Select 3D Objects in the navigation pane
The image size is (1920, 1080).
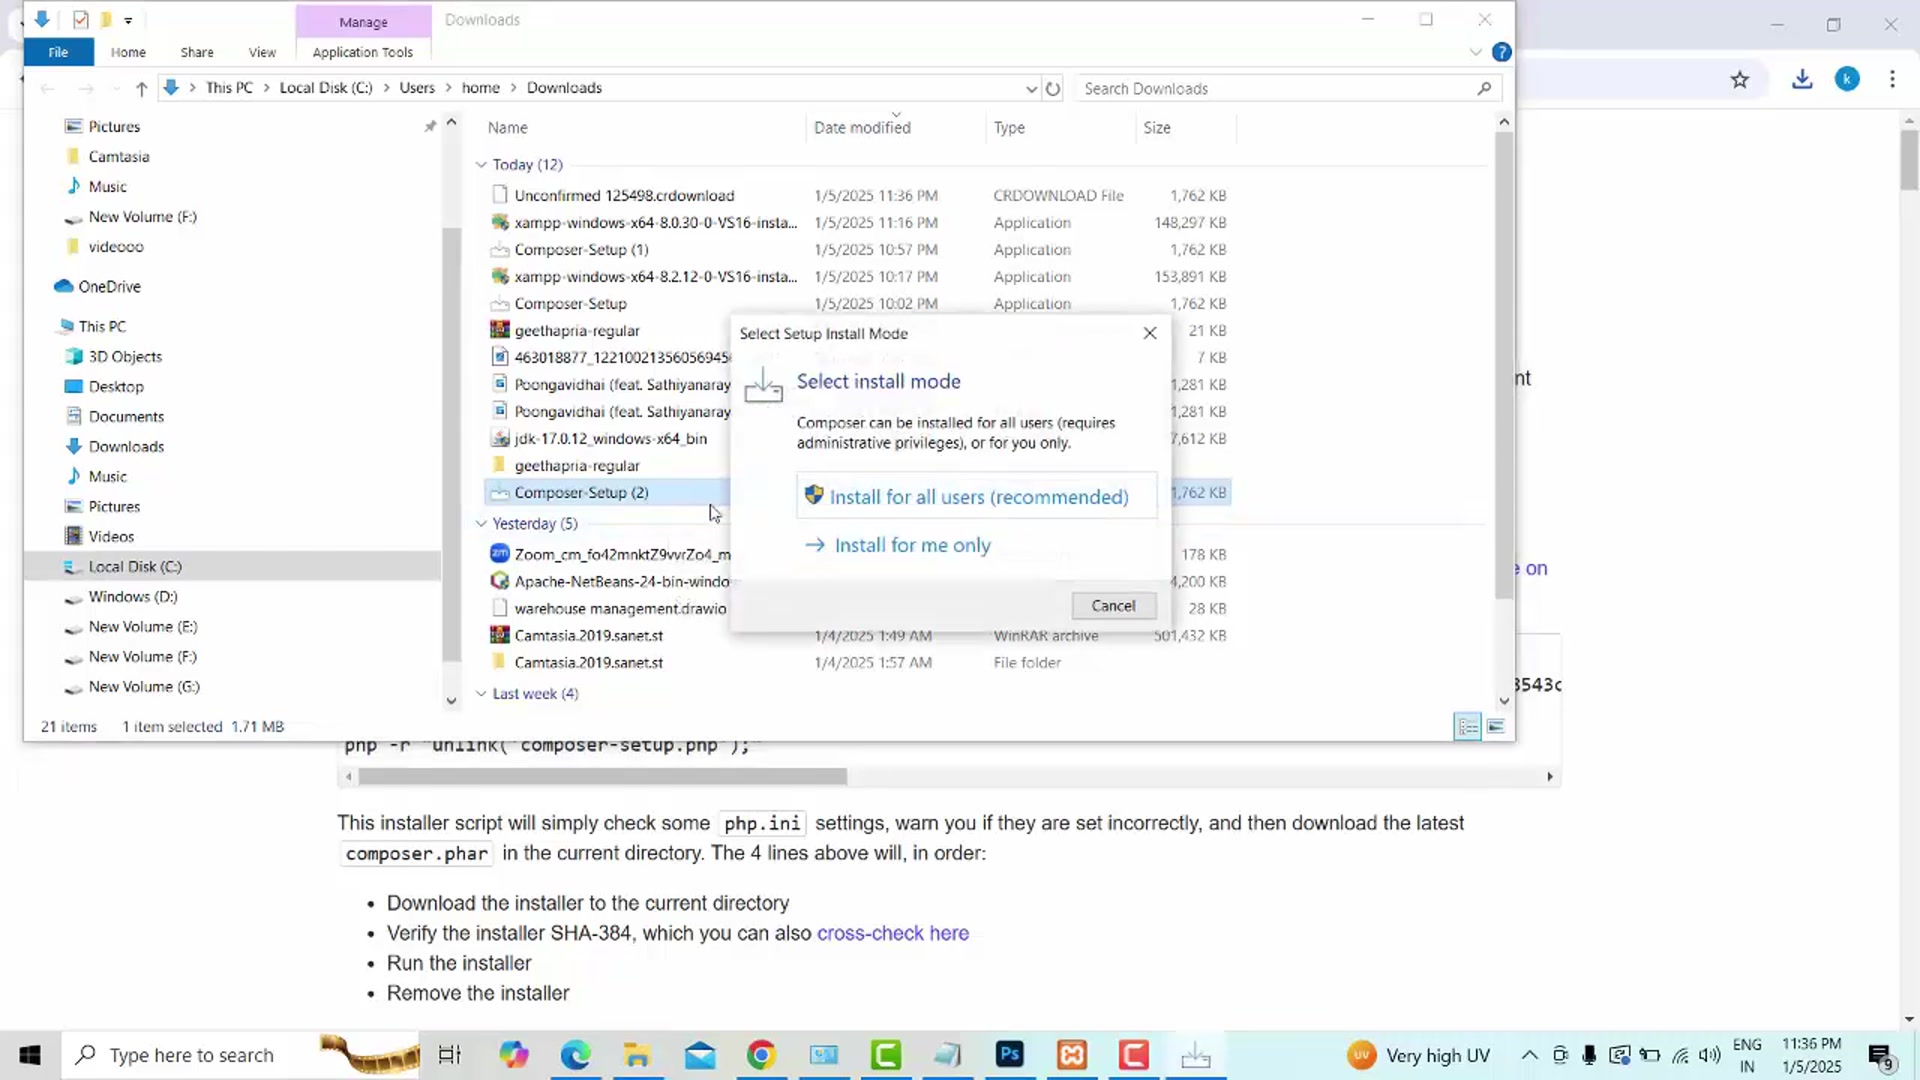[x=125, y=357]
